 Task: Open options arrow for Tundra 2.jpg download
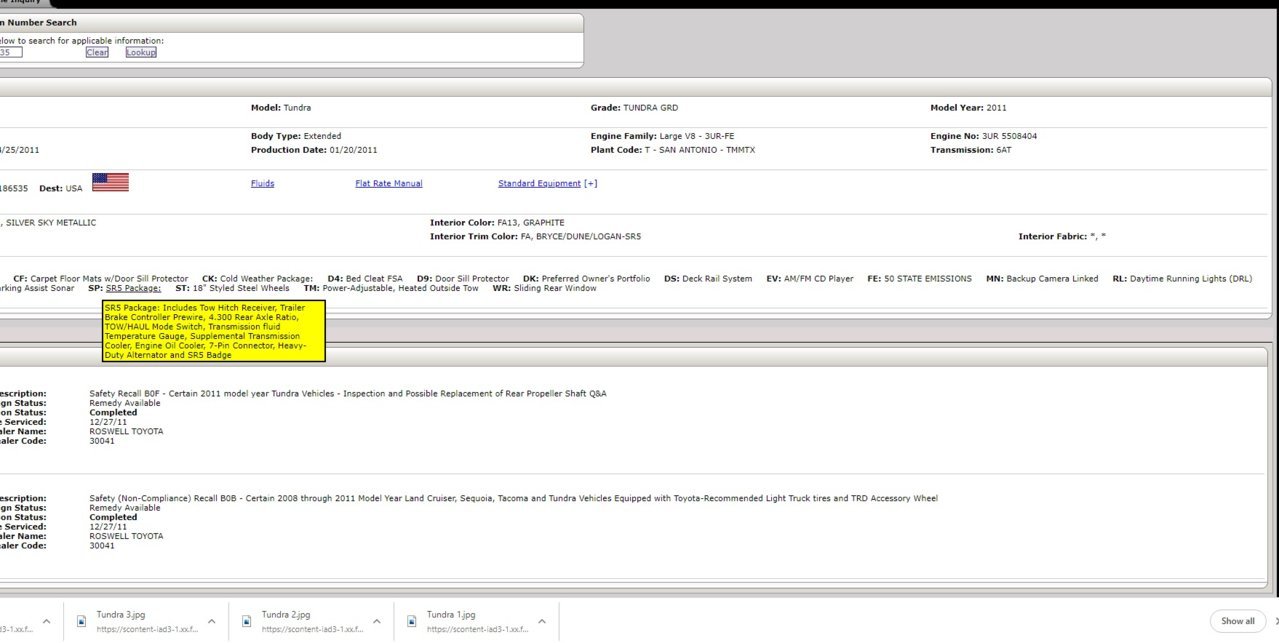pos(376,621)
